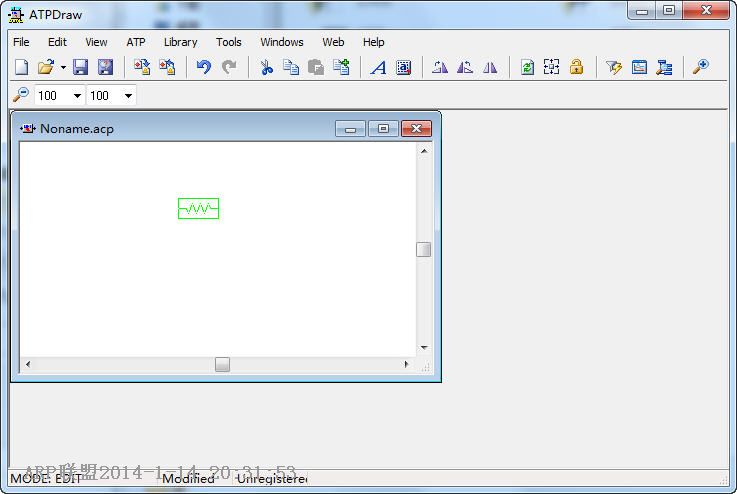Open the Tools menu
The height and width of the screenshot is (494, 737).
coord(229,42)
